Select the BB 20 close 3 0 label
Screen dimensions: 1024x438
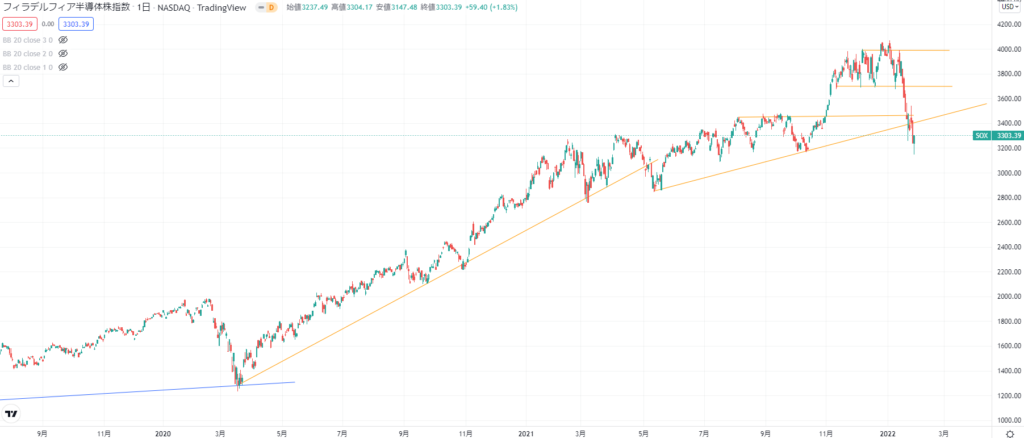27,39
